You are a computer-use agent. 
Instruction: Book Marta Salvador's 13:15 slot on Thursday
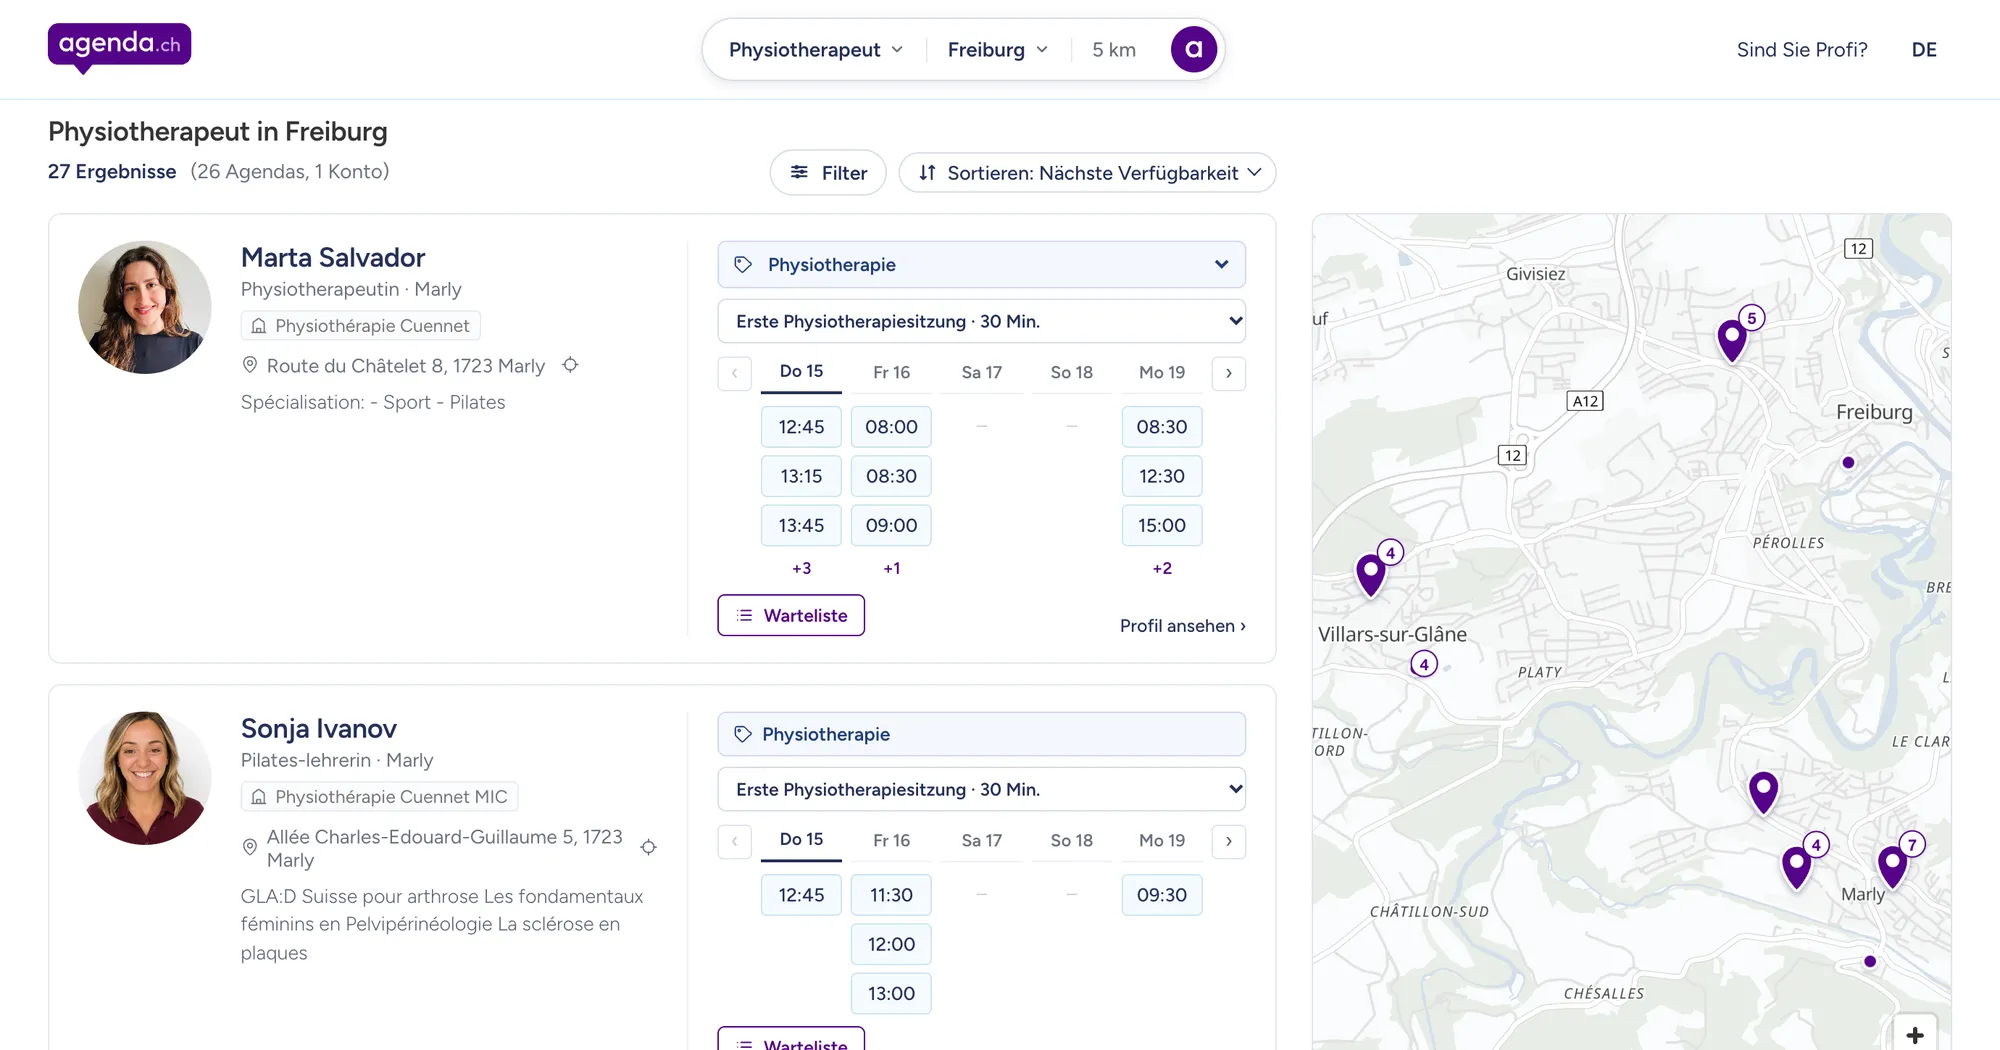click(801, 476)
